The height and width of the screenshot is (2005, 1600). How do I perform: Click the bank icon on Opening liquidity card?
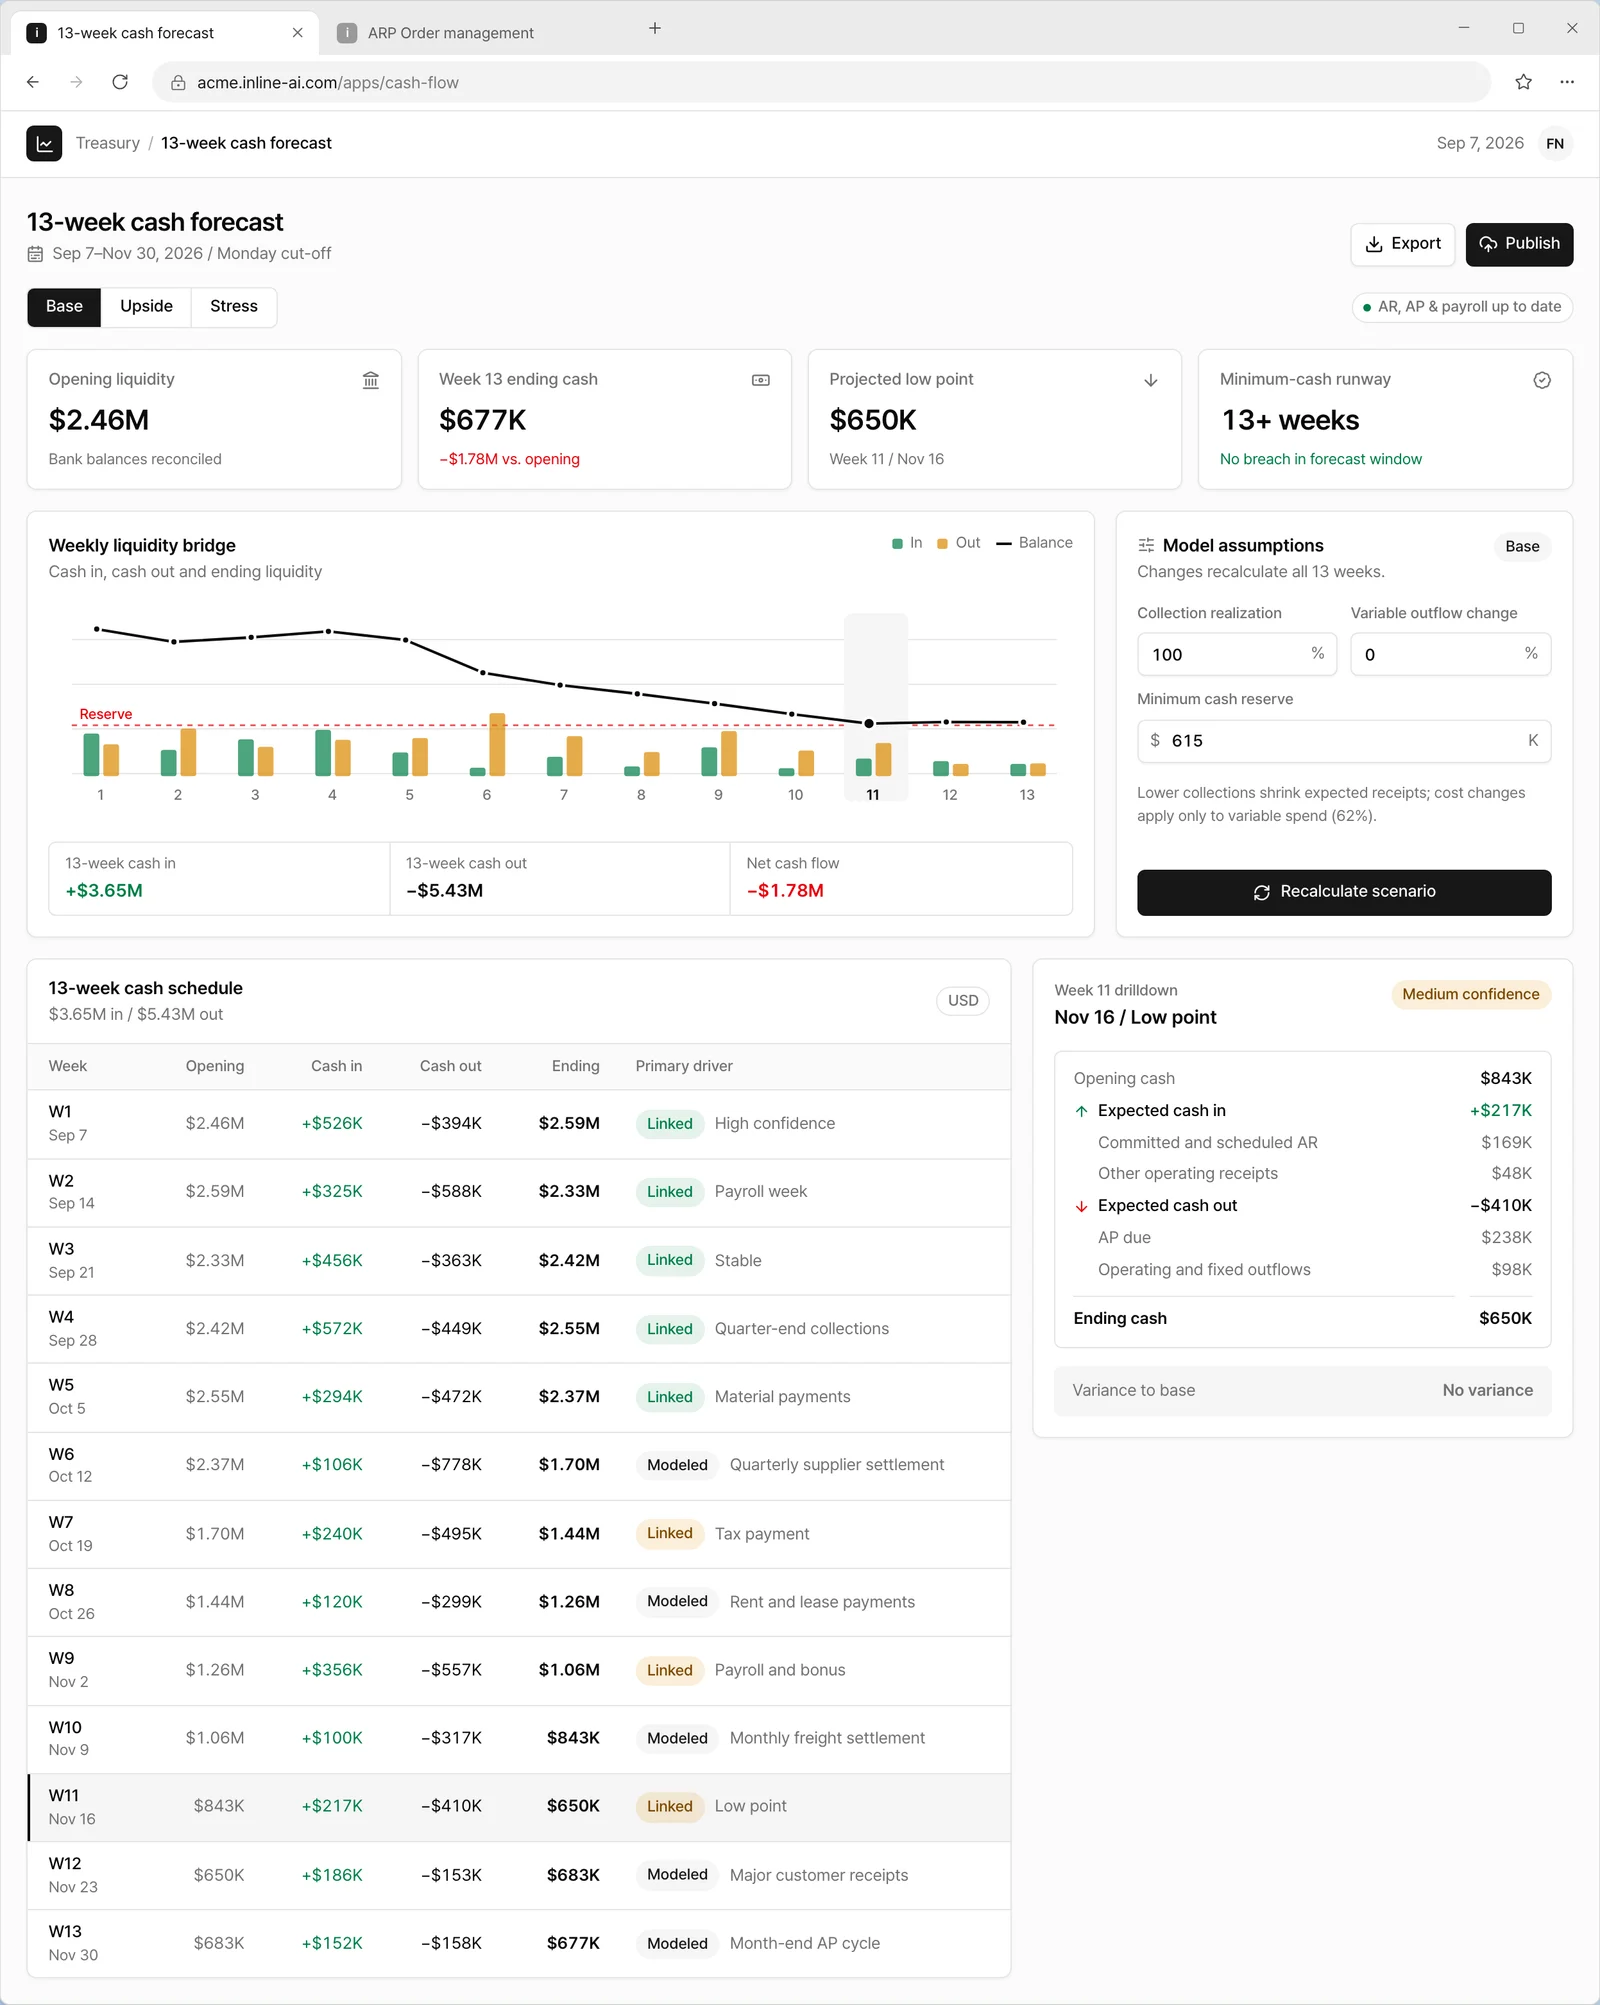(x=371, y=380)
